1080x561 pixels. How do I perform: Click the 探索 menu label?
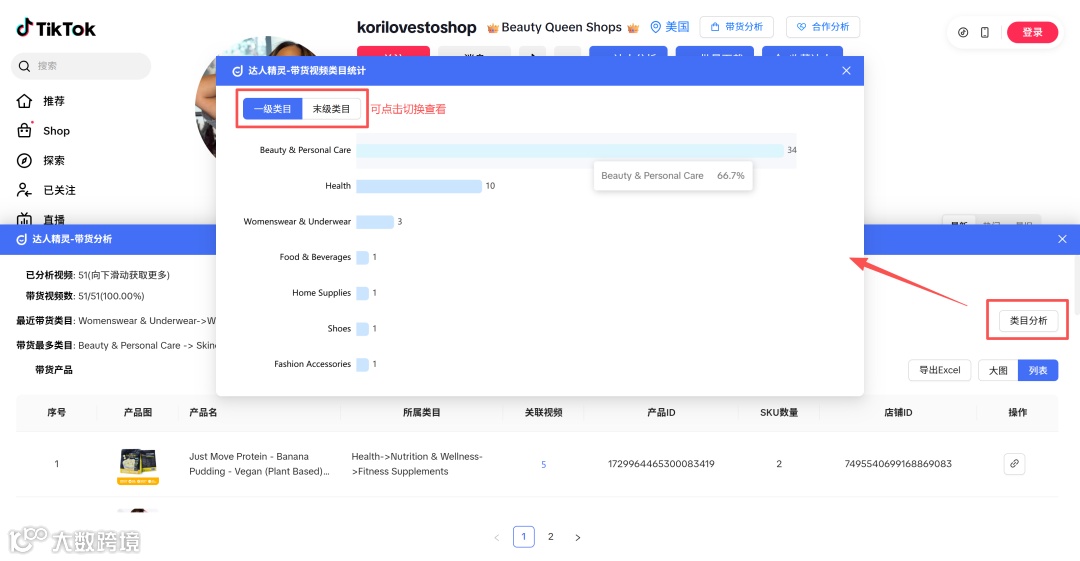tap(54, 161)
